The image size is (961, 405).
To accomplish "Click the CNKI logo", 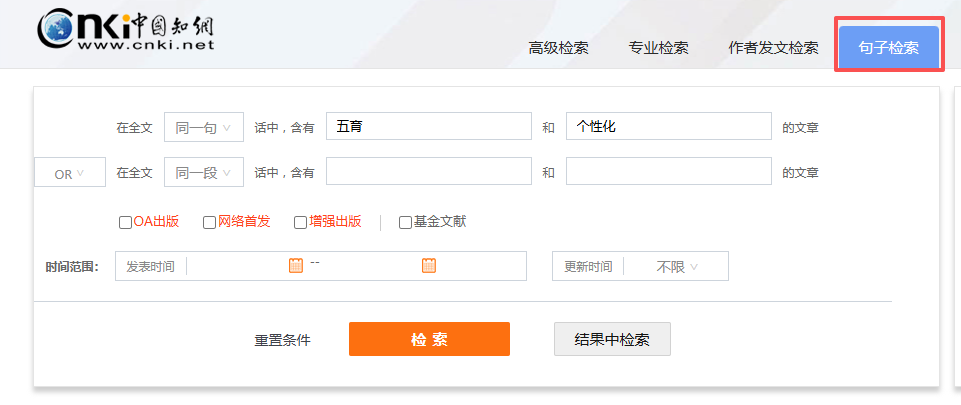I will point(126,32).
